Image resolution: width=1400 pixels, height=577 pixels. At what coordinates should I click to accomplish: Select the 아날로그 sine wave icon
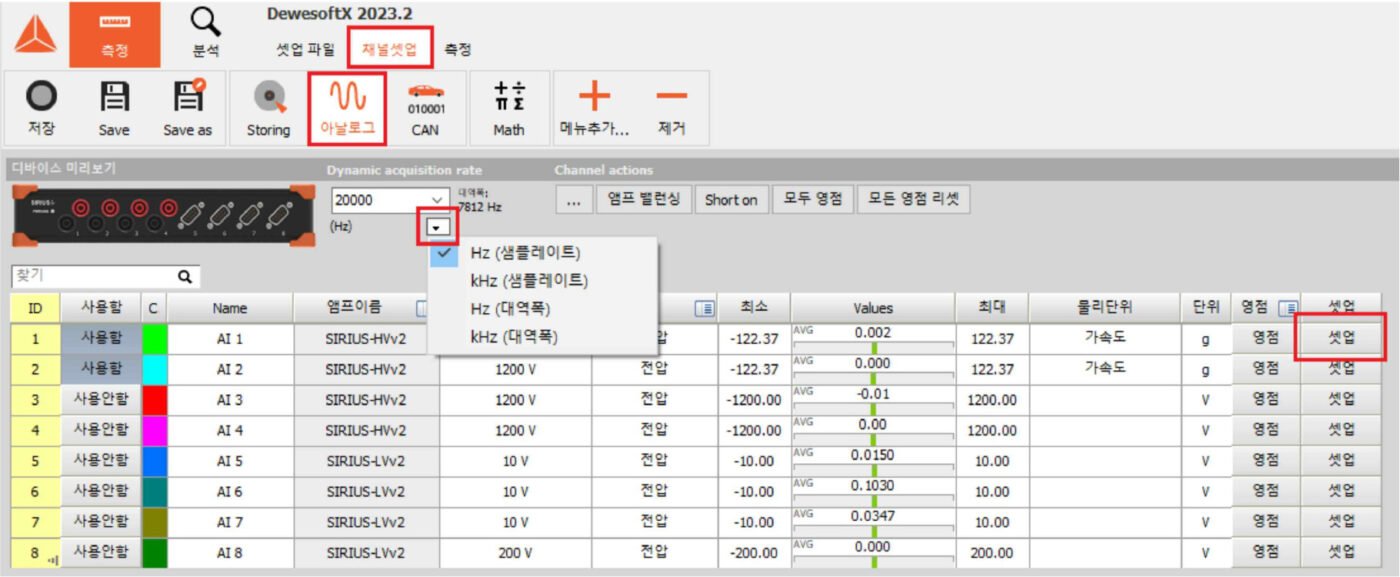[347, 108]
